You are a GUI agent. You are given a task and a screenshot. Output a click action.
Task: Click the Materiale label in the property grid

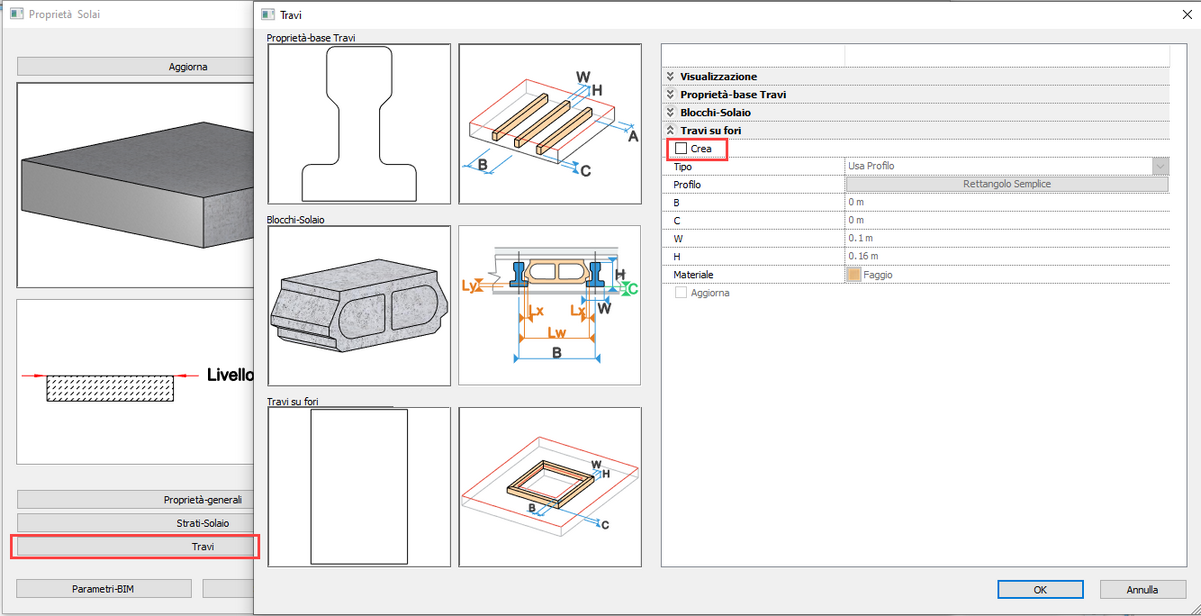click(693, 275)
